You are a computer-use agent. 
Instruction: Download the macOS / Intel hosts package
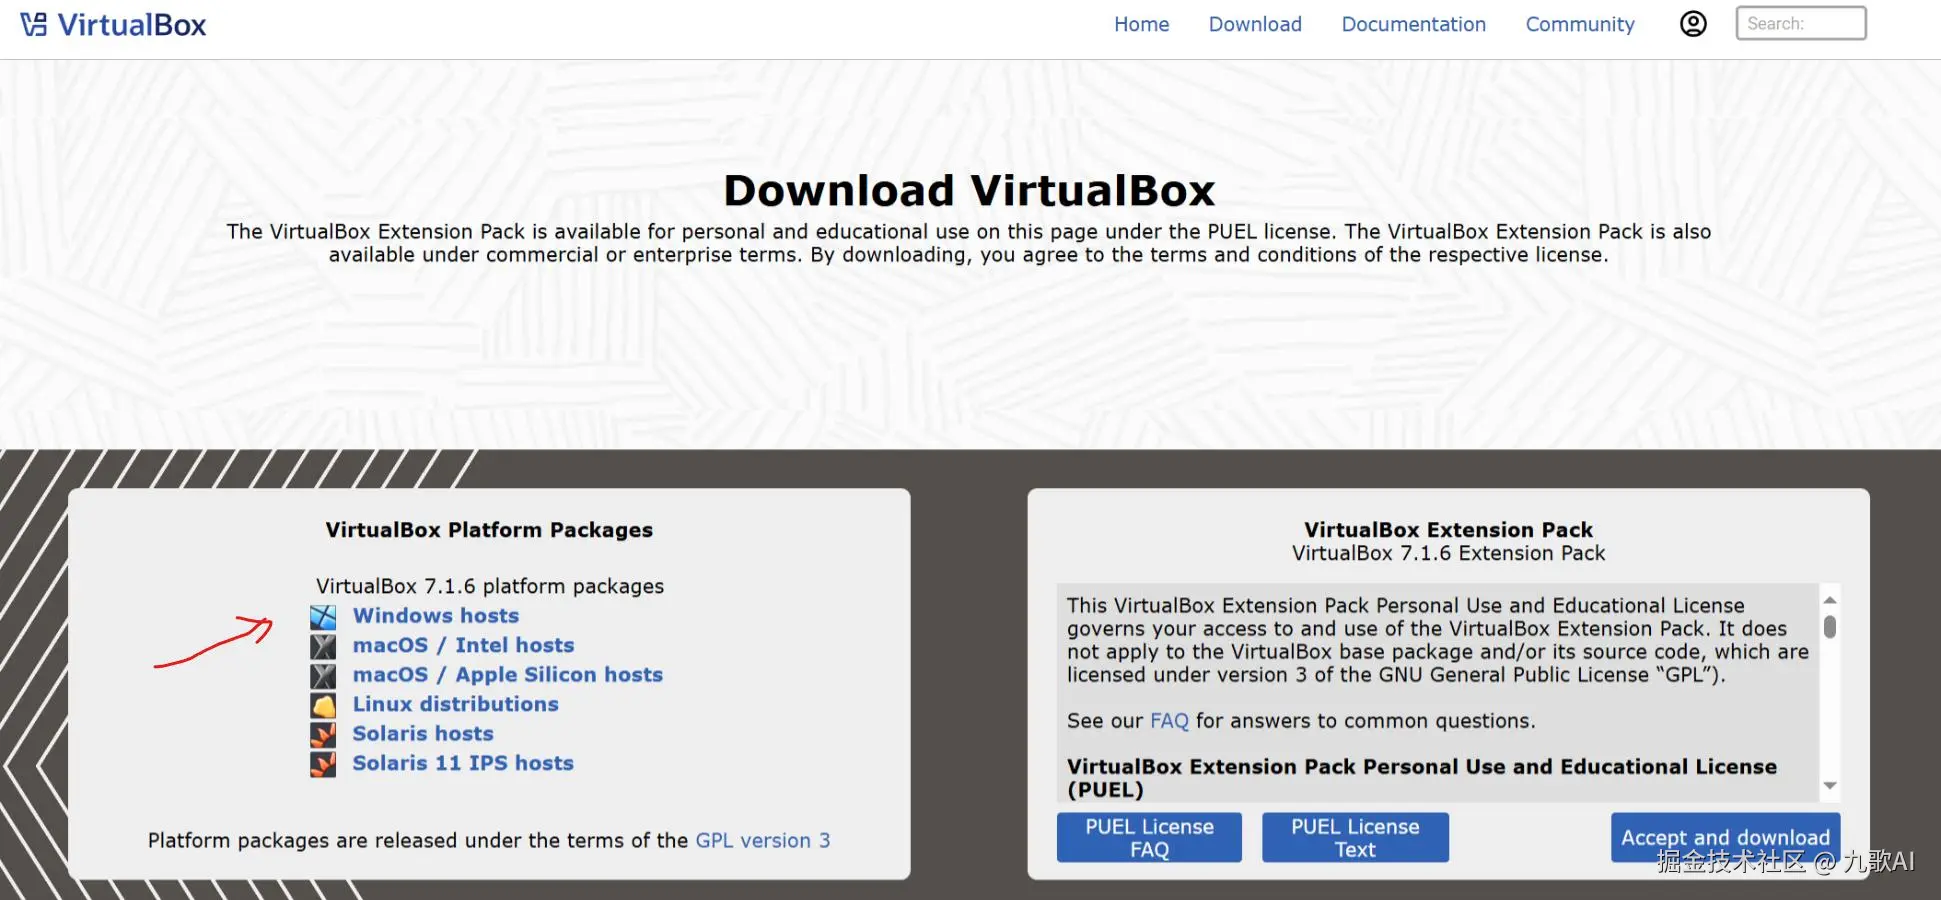[x=463, y=645]
